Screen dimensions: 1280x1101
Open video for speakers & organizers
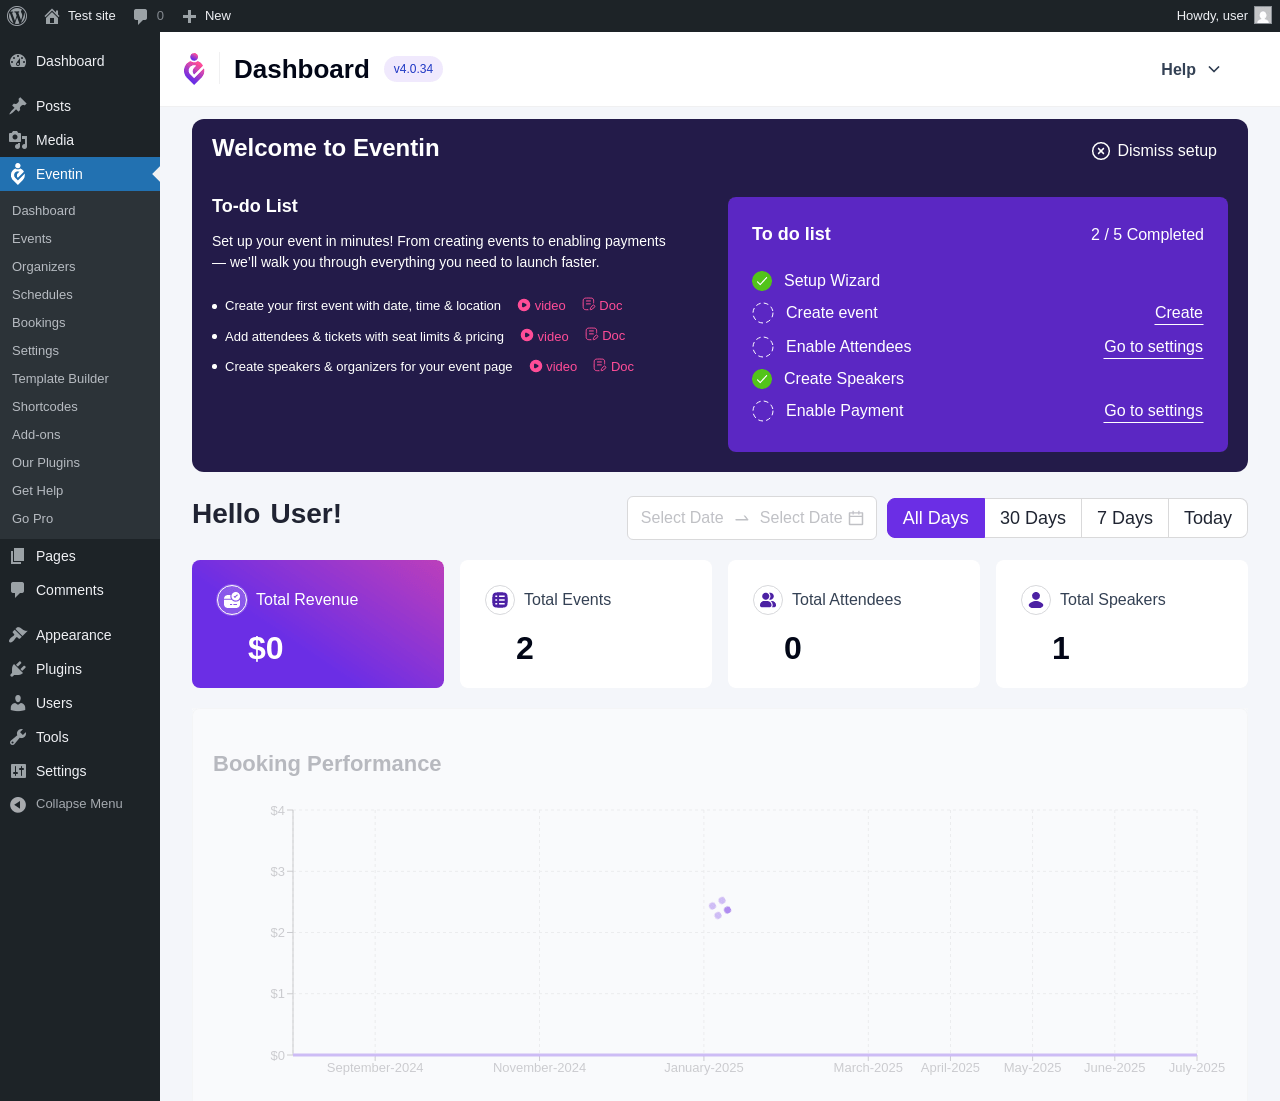[x=554, y=367]
